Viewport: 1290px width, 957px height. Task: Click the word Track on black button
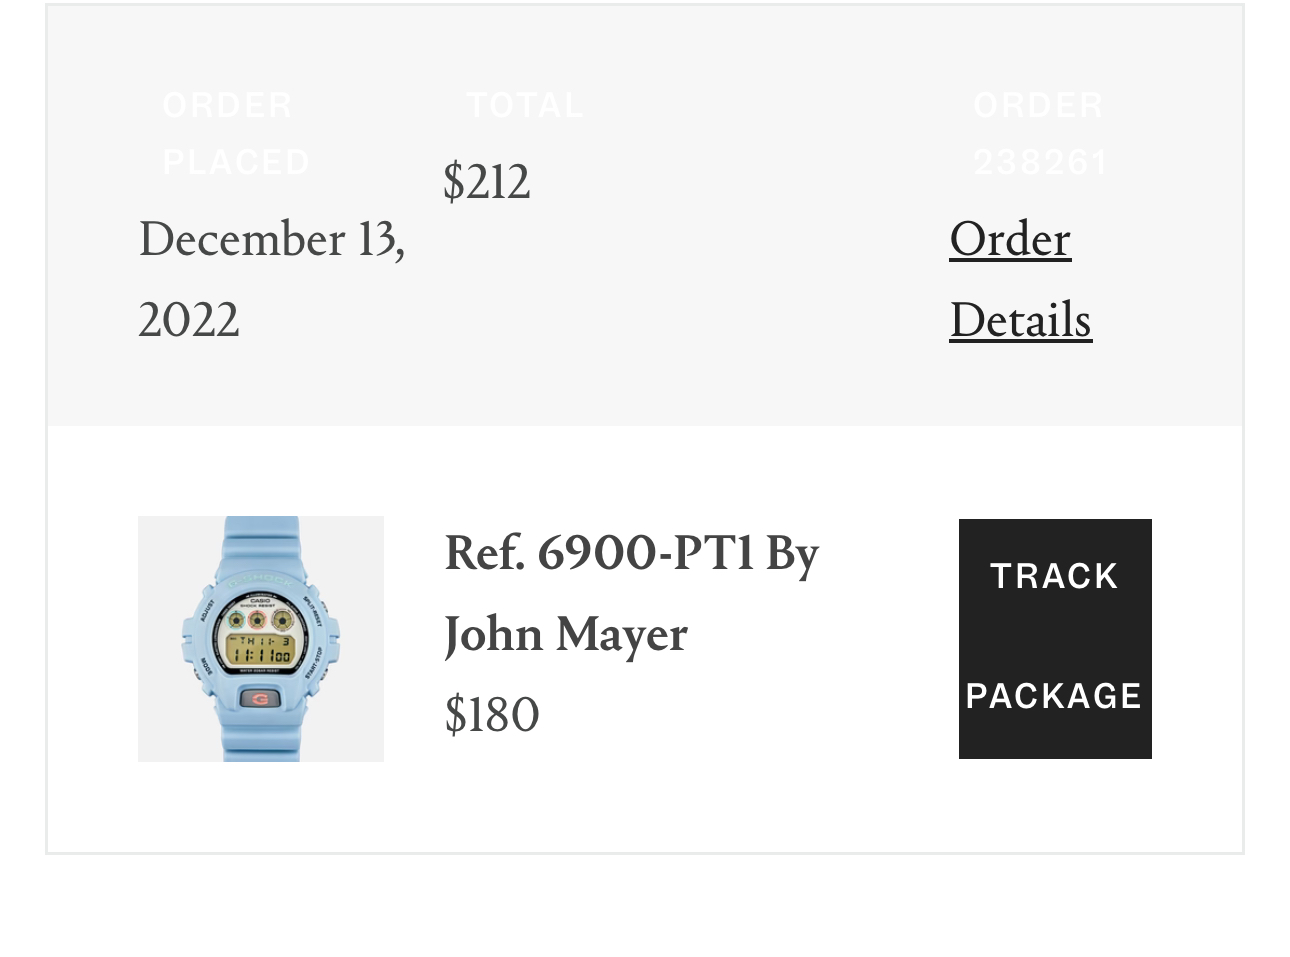[x=1054, y=576]
